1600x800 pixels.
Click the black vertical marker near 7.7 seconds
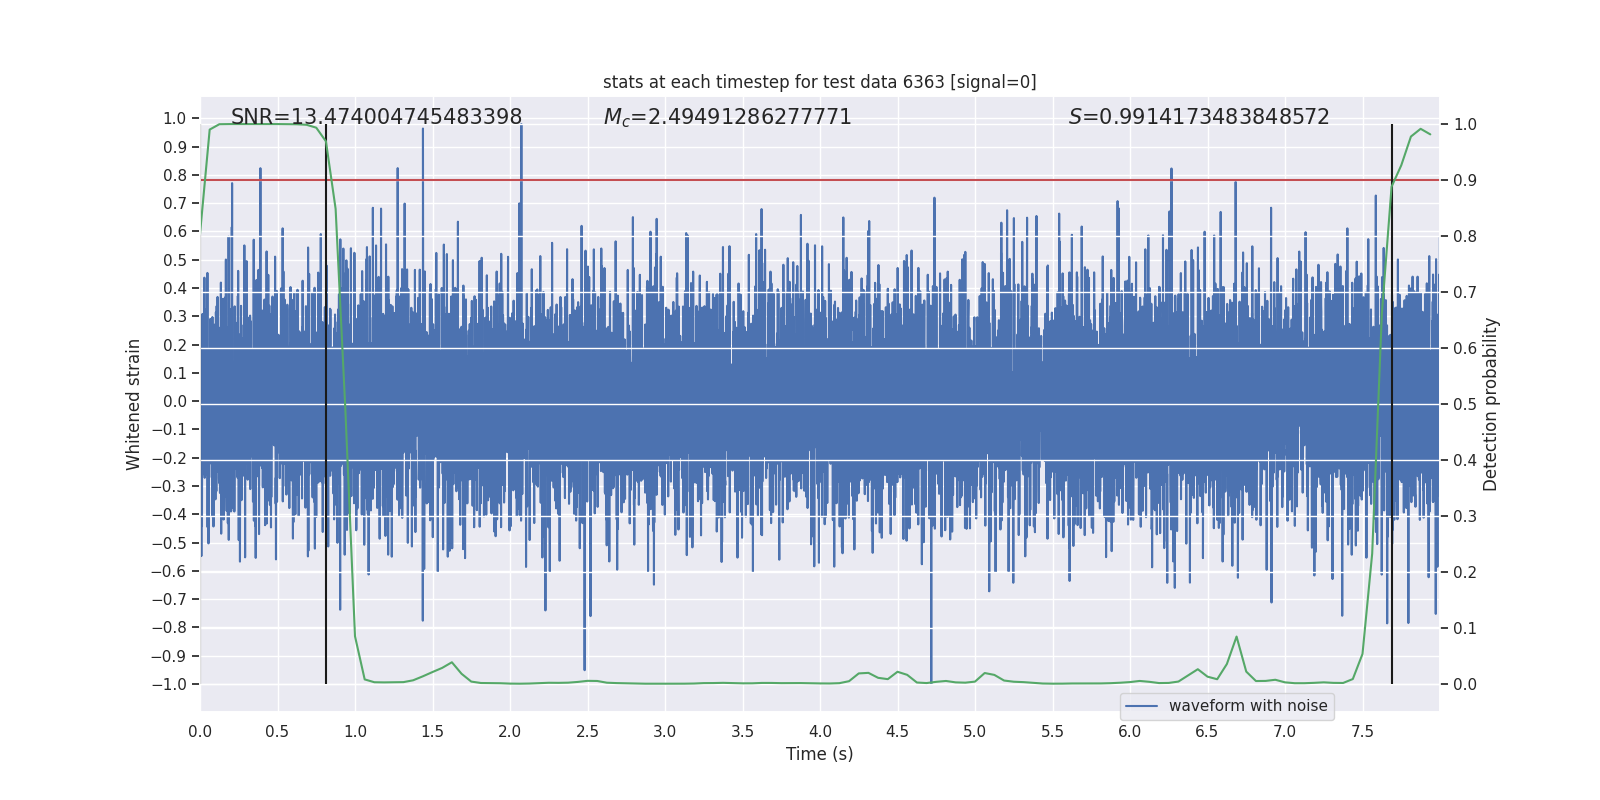pyautogui.click(x=1392, y=404)
